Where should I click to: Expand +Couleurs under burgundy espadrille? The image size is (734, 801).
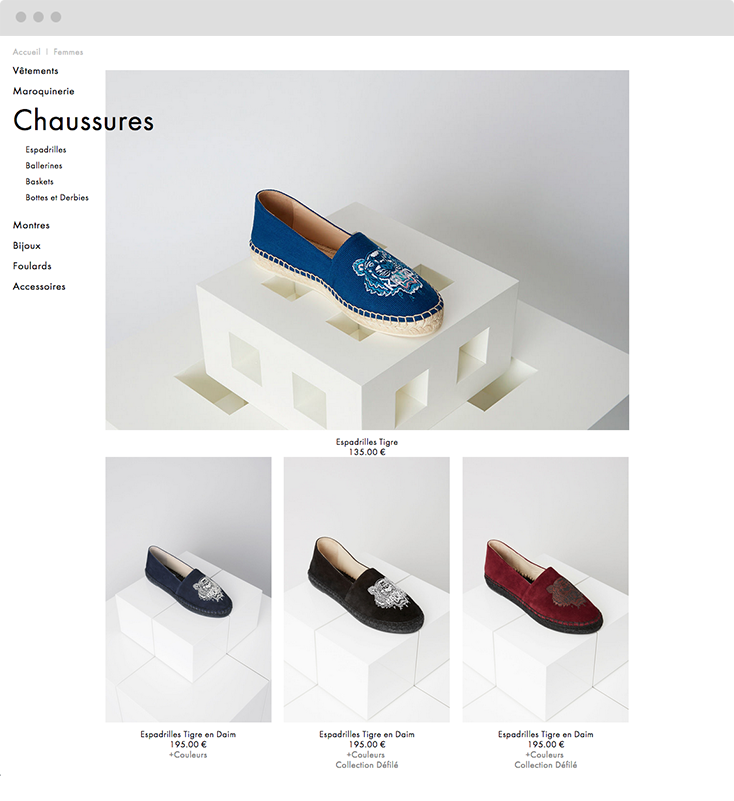coord(546,755)
